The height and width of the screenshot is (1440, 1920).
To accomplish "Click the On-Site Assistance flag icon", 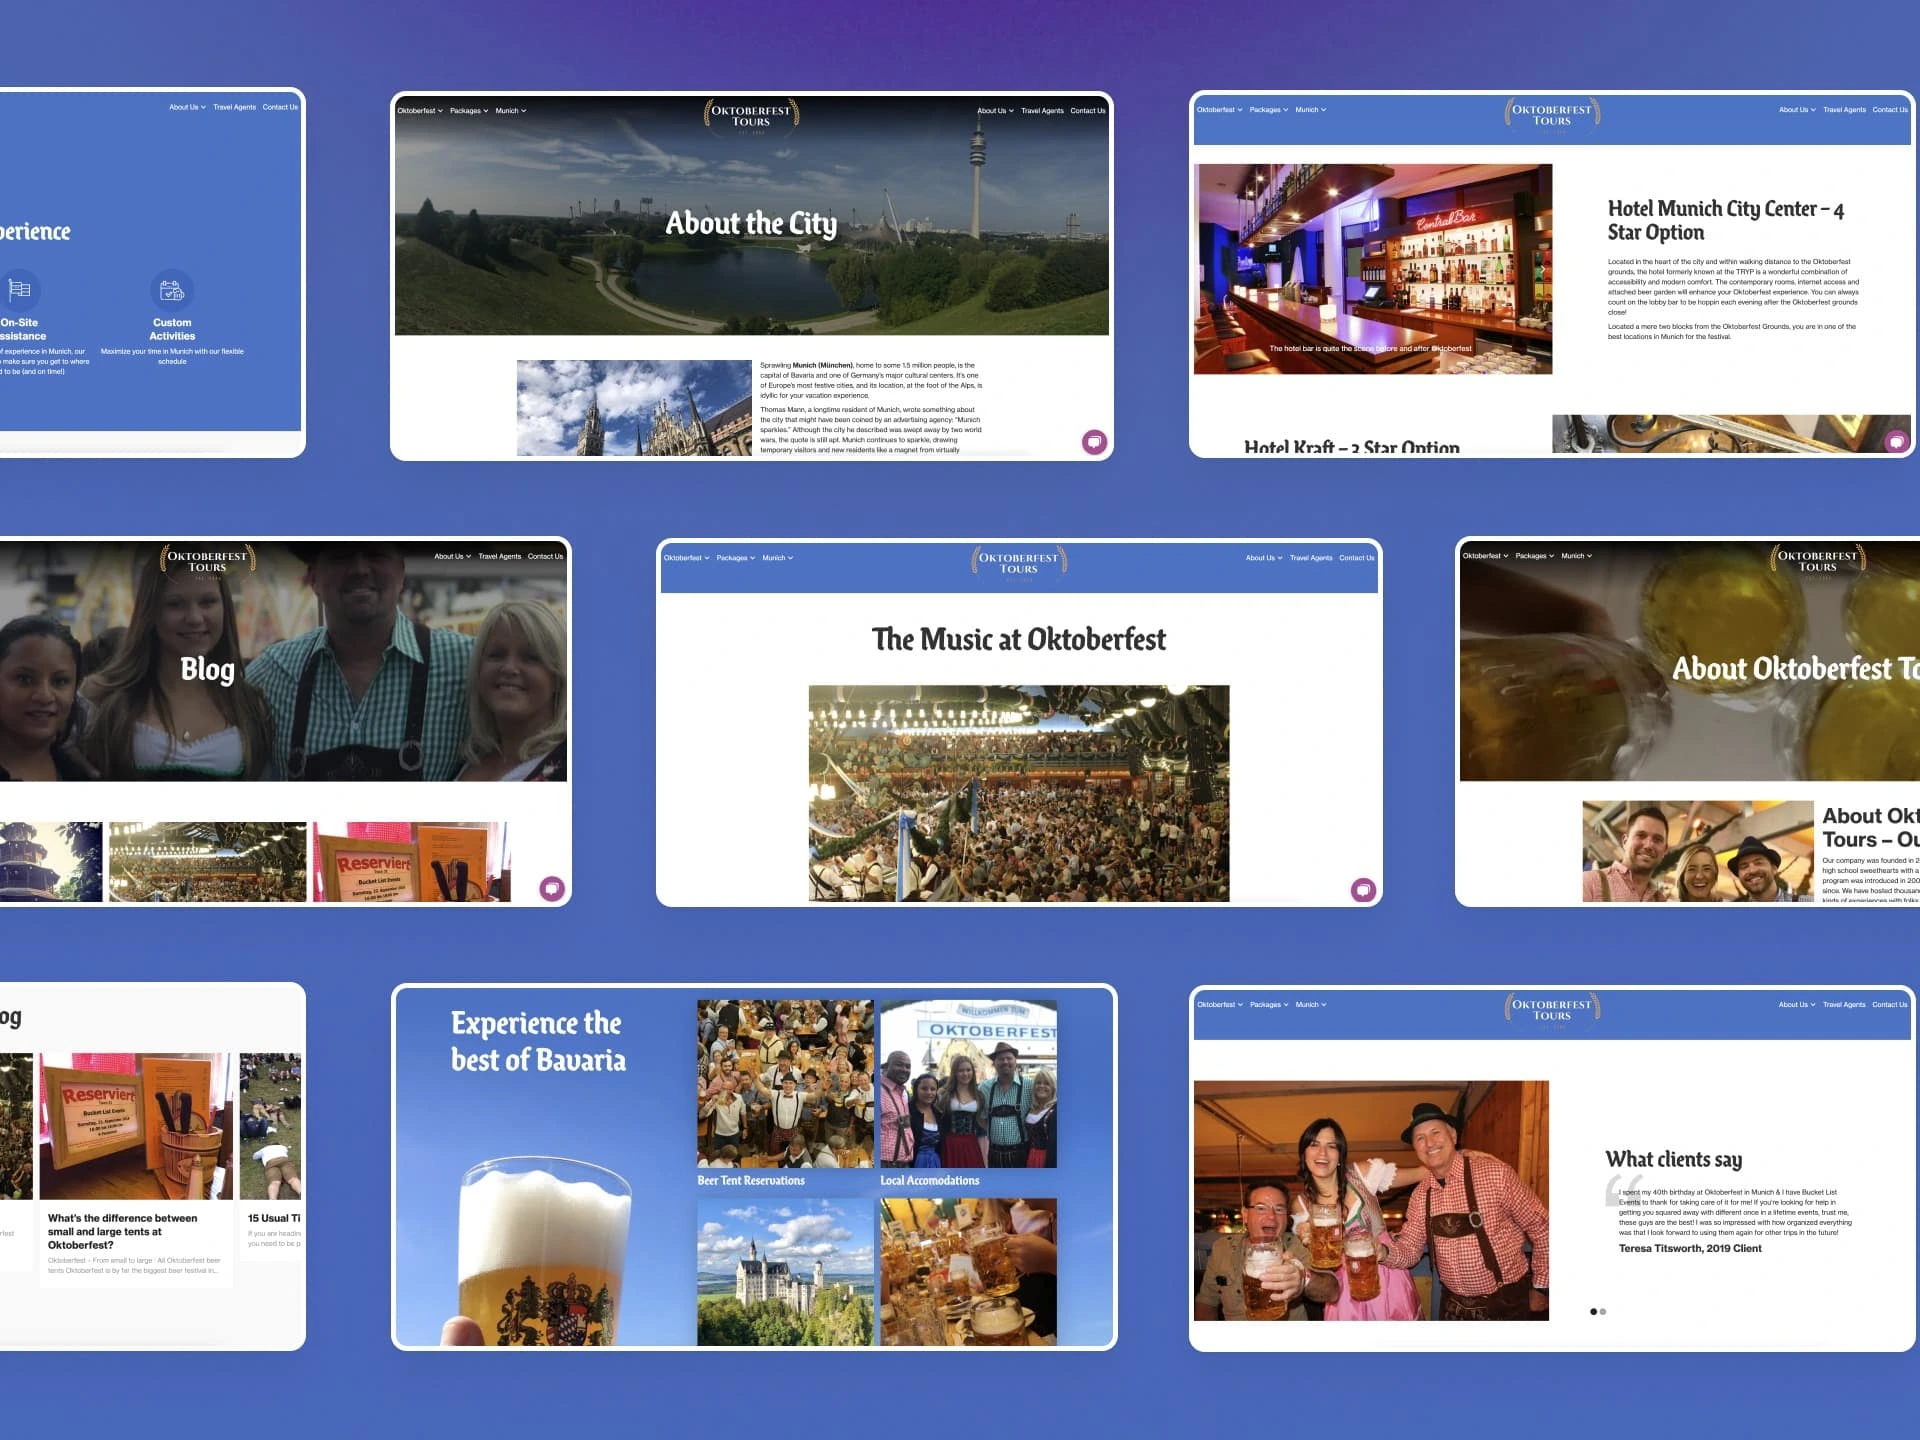I will click(19, 290).
